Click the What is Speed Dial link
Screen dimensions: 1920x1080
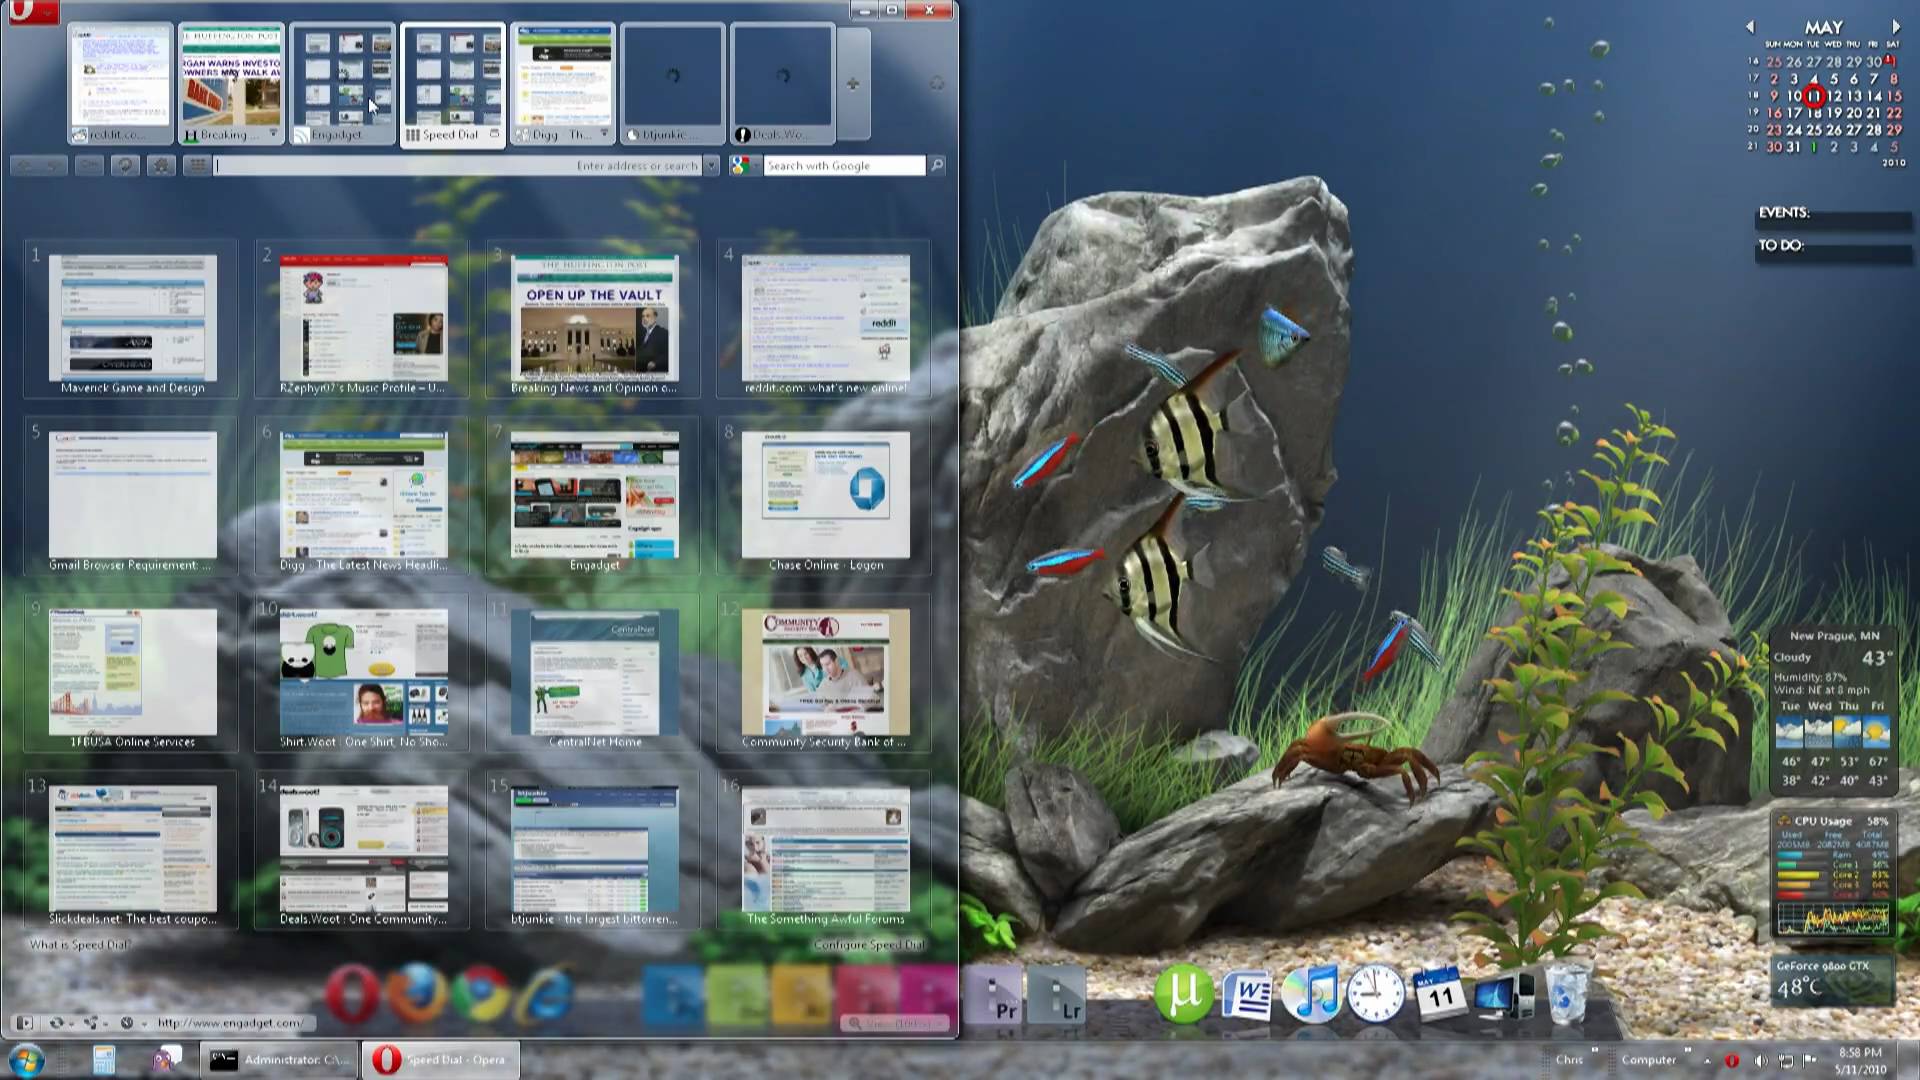point(80,944)
